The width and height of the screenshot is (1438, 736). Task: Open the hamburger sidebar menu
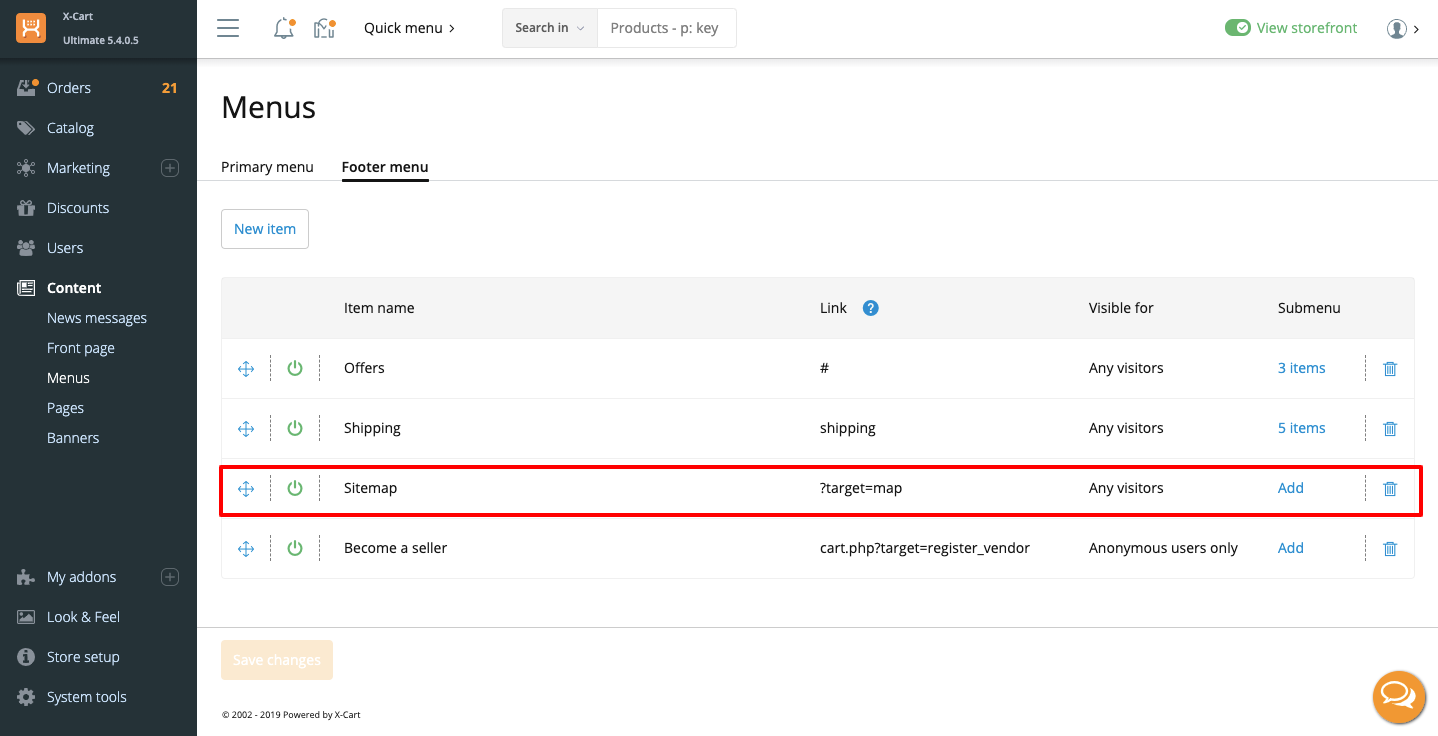click(x=228, y=28)
